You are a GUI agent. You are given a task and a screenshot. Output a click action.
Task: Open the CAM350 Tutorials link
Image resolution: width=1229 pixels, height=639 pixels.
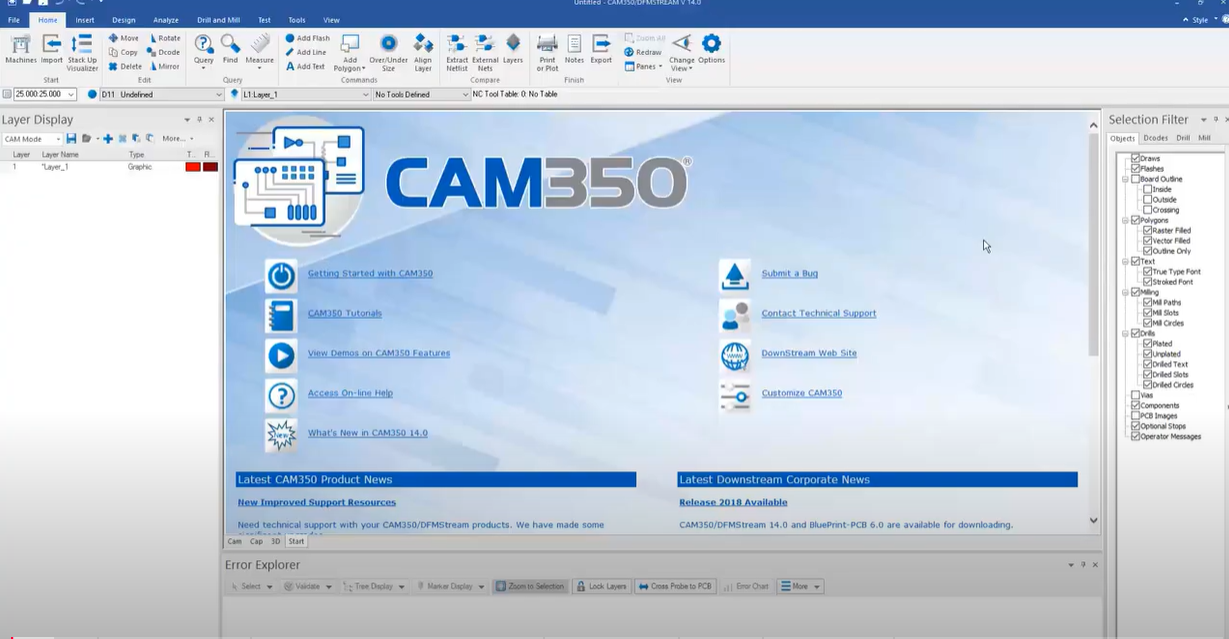point(345,313)
